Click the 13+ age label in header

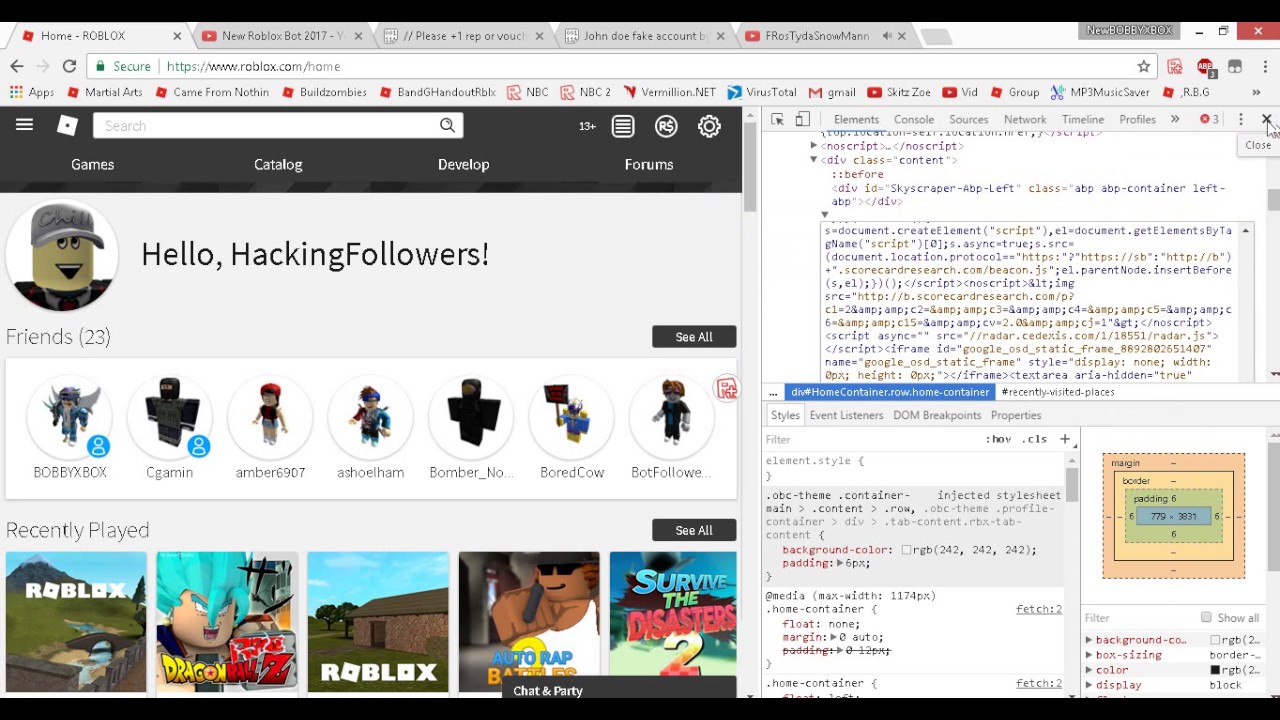587,126
